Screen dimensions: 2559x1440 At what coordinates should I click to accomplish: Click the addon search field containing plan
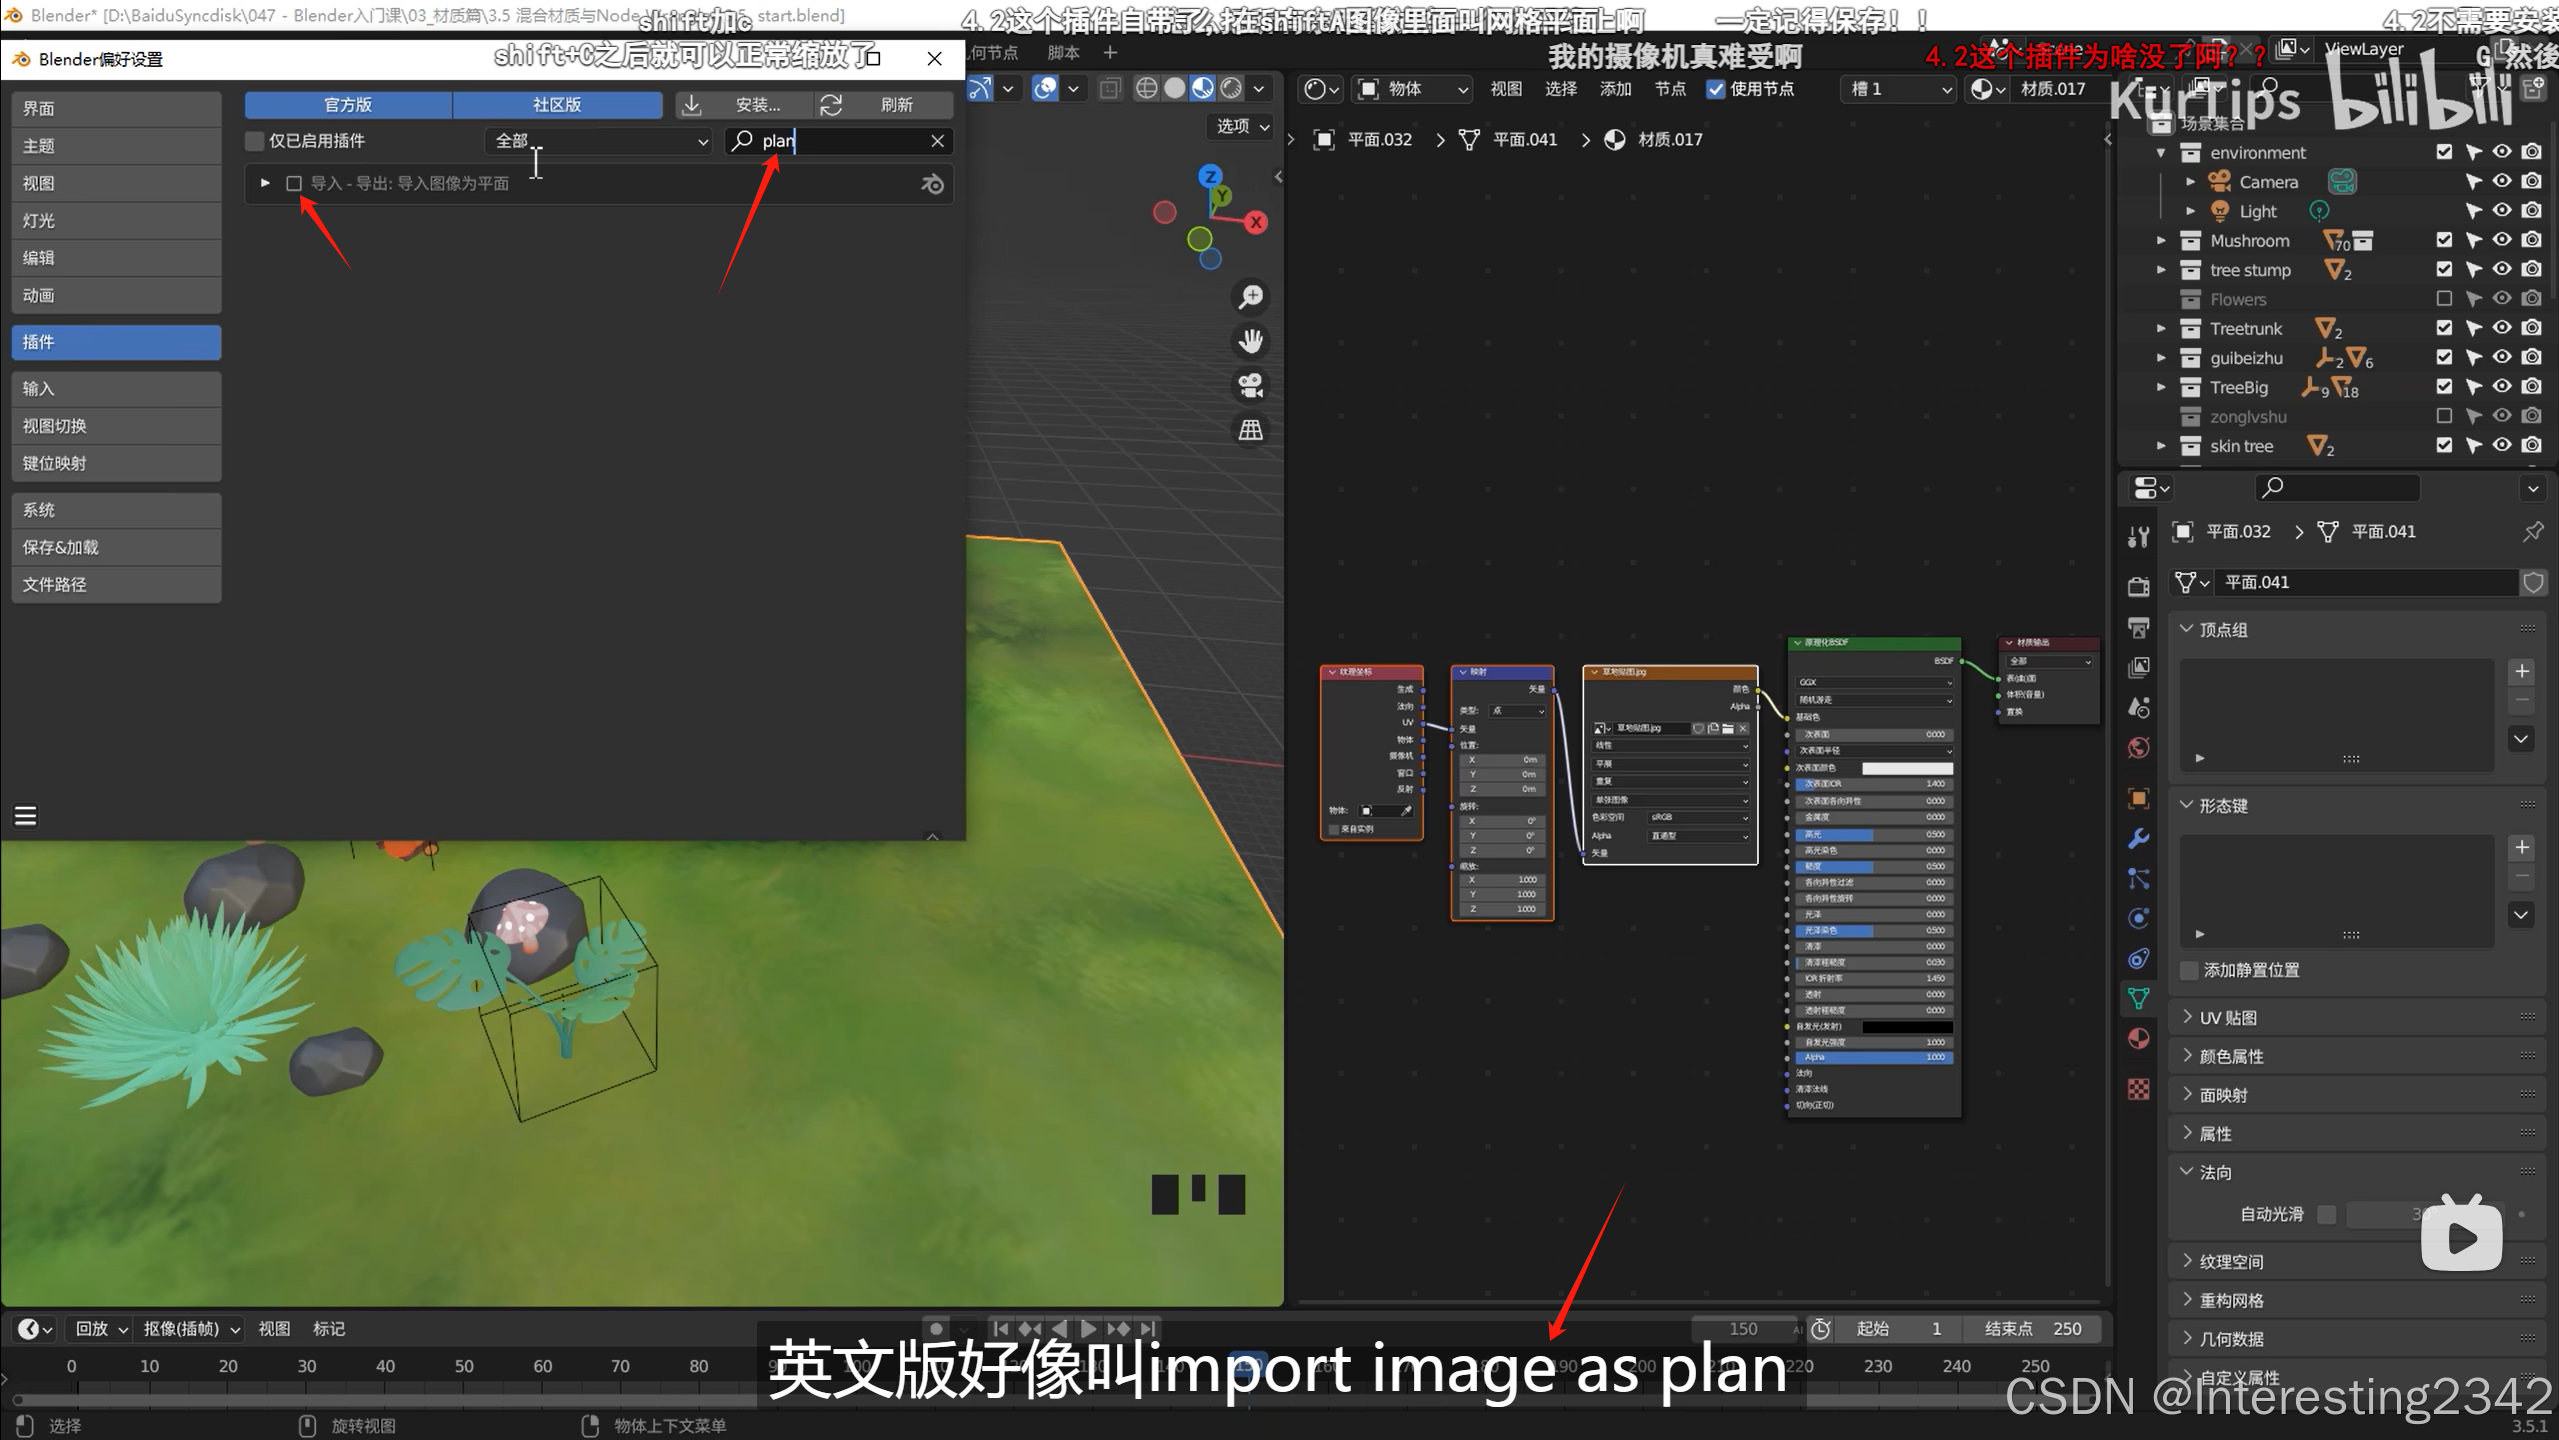[x=840, y=141]
